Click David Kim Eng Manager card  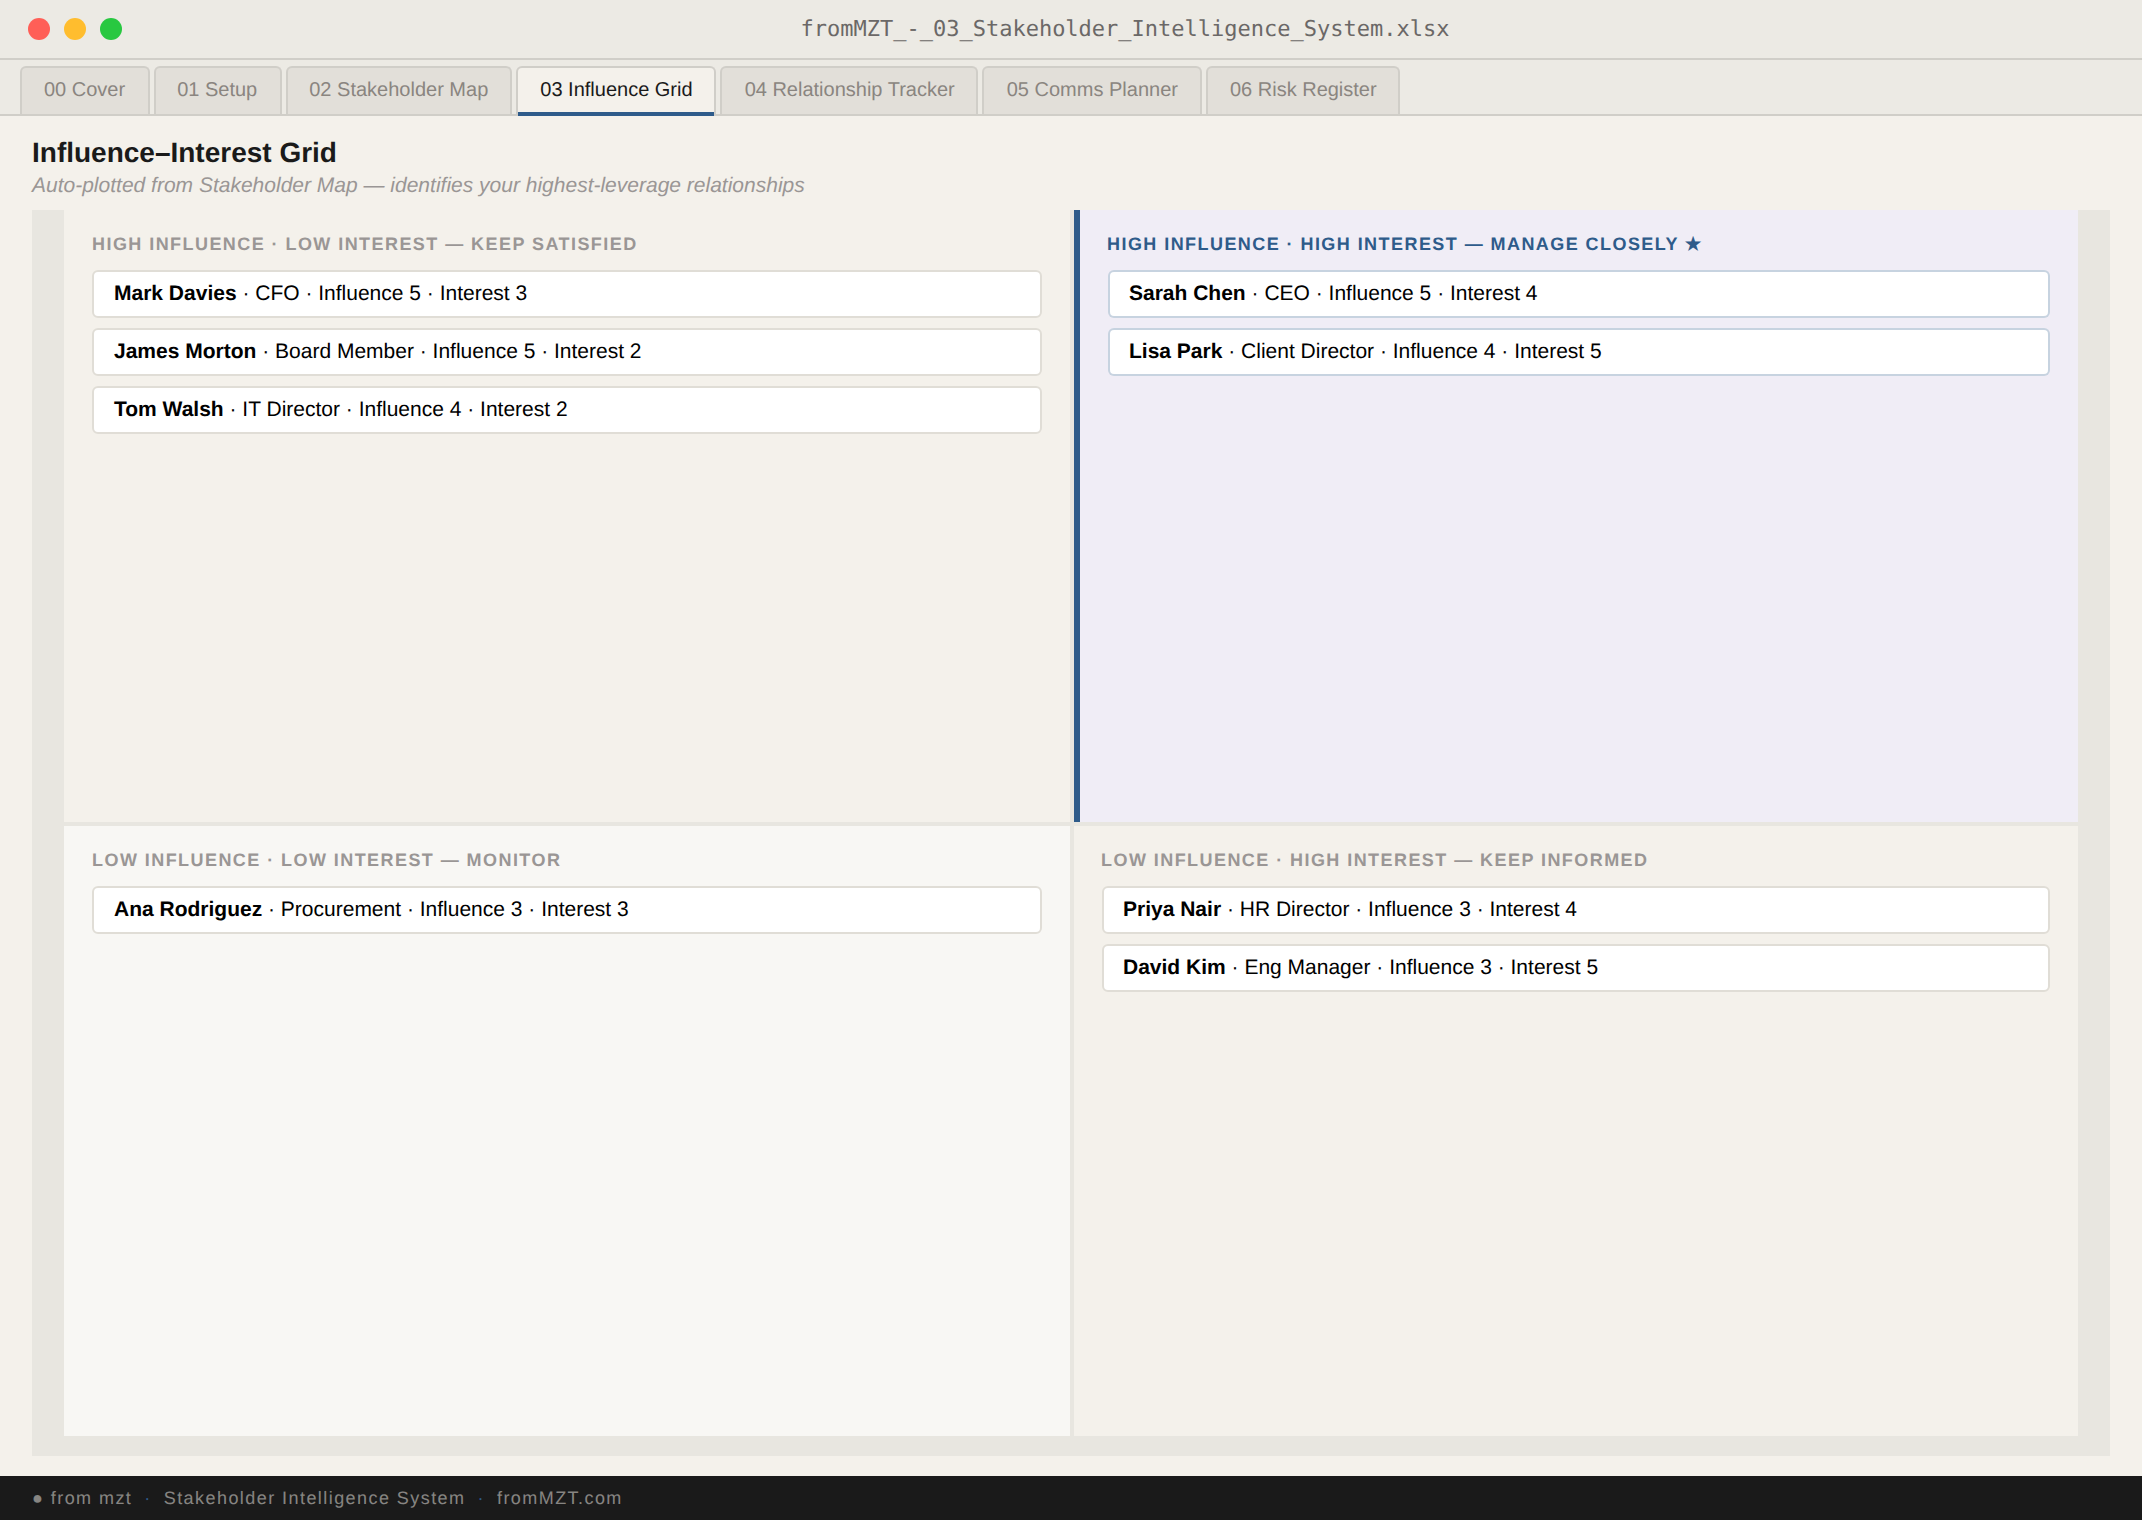[1576, 968]
